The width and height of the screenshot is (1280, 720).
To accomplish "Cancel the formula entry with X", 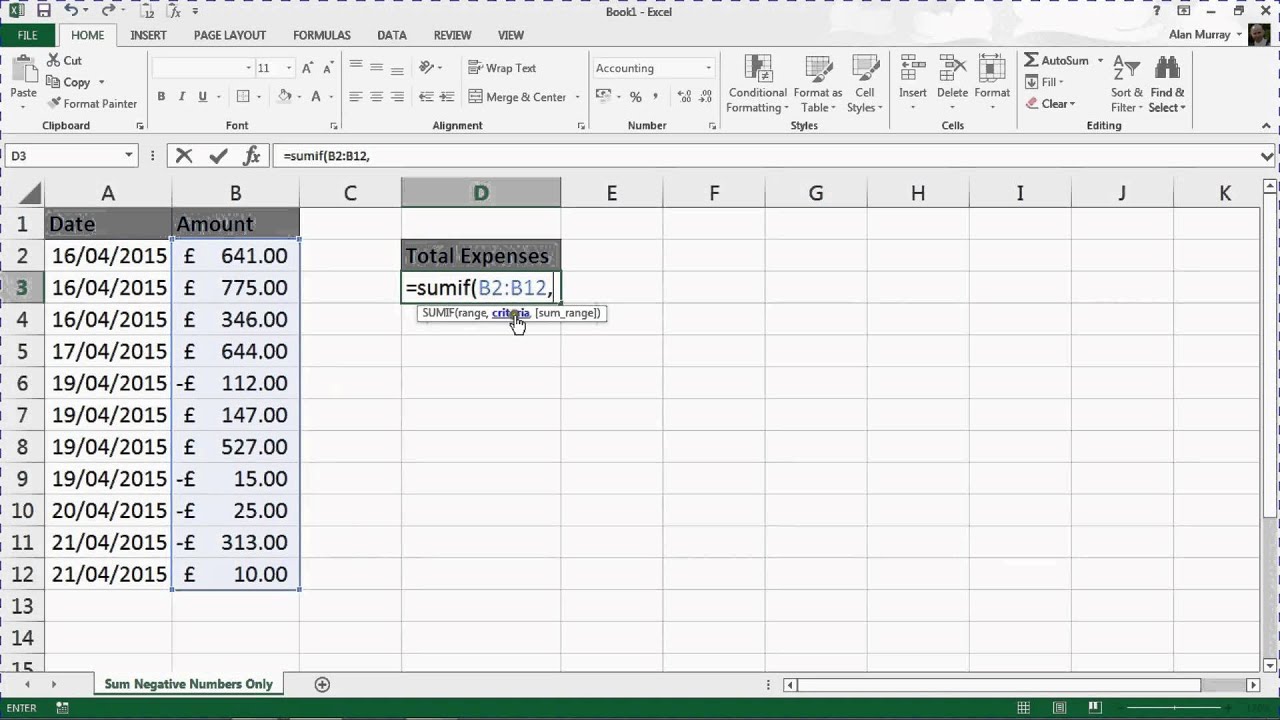I will (184, 156).
